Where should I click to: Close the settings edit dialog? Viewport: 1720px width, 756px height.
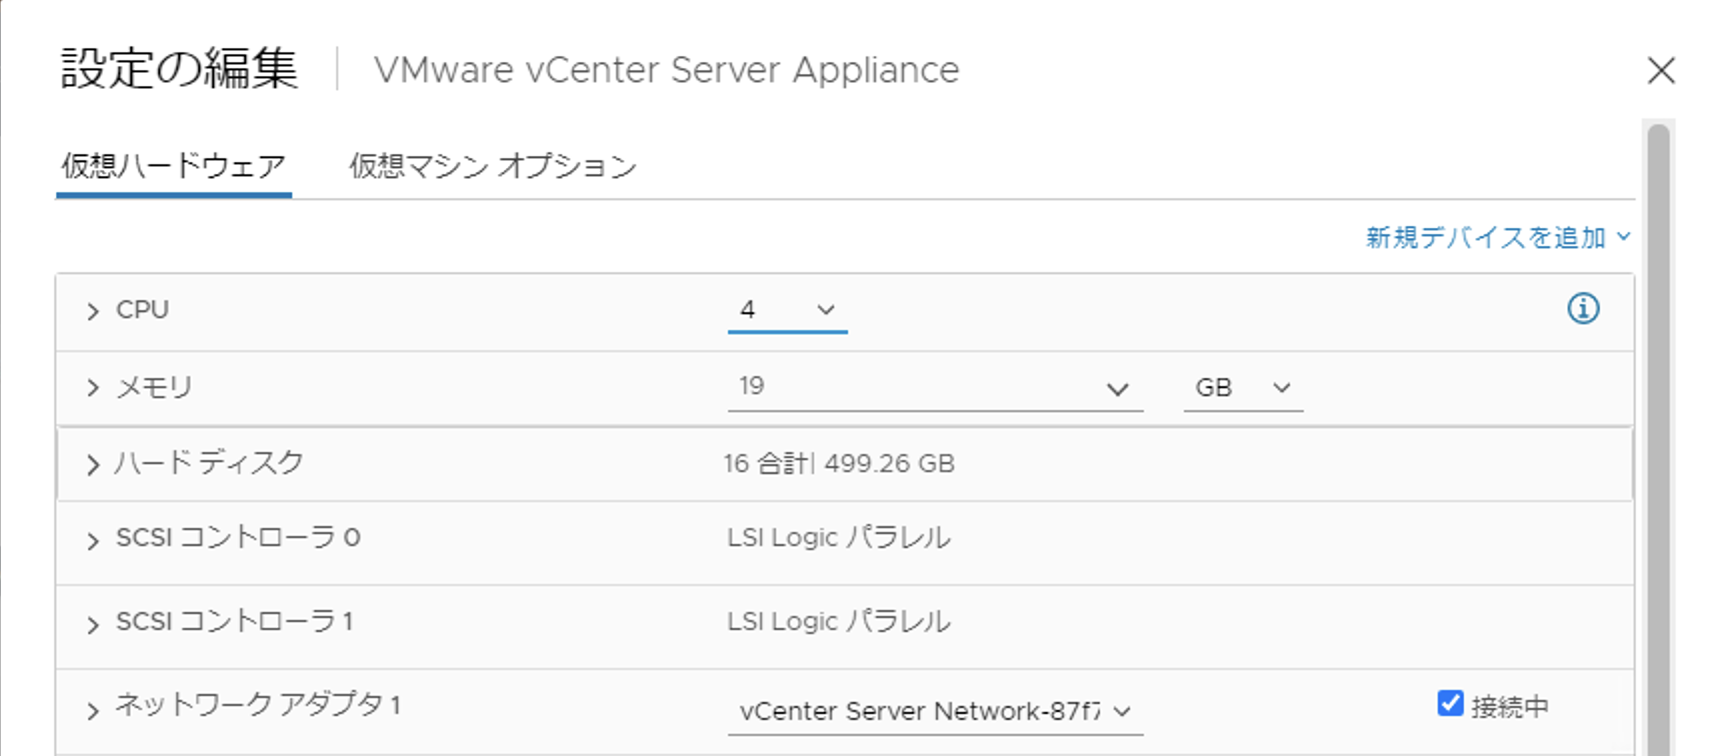pyautogui.click(x=1661, y=71)
